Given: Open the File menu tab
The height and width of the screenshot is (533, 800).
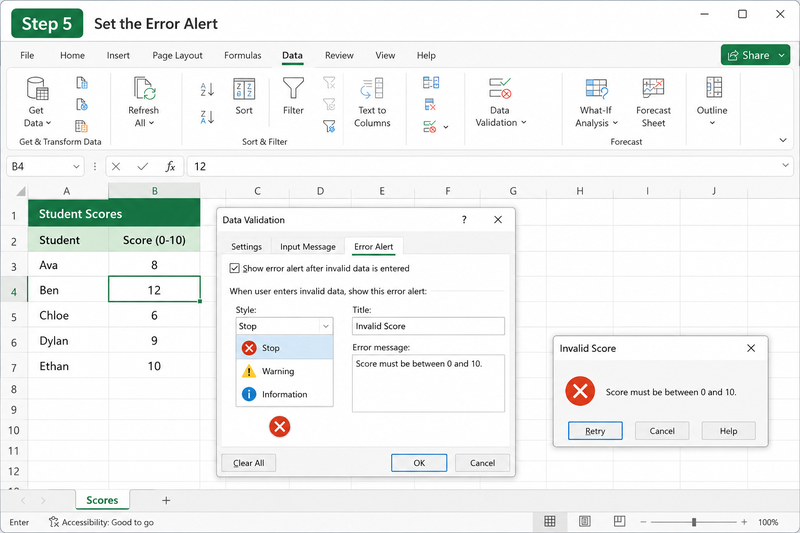Looking at the screenshot, I should [x=27, y=56].
